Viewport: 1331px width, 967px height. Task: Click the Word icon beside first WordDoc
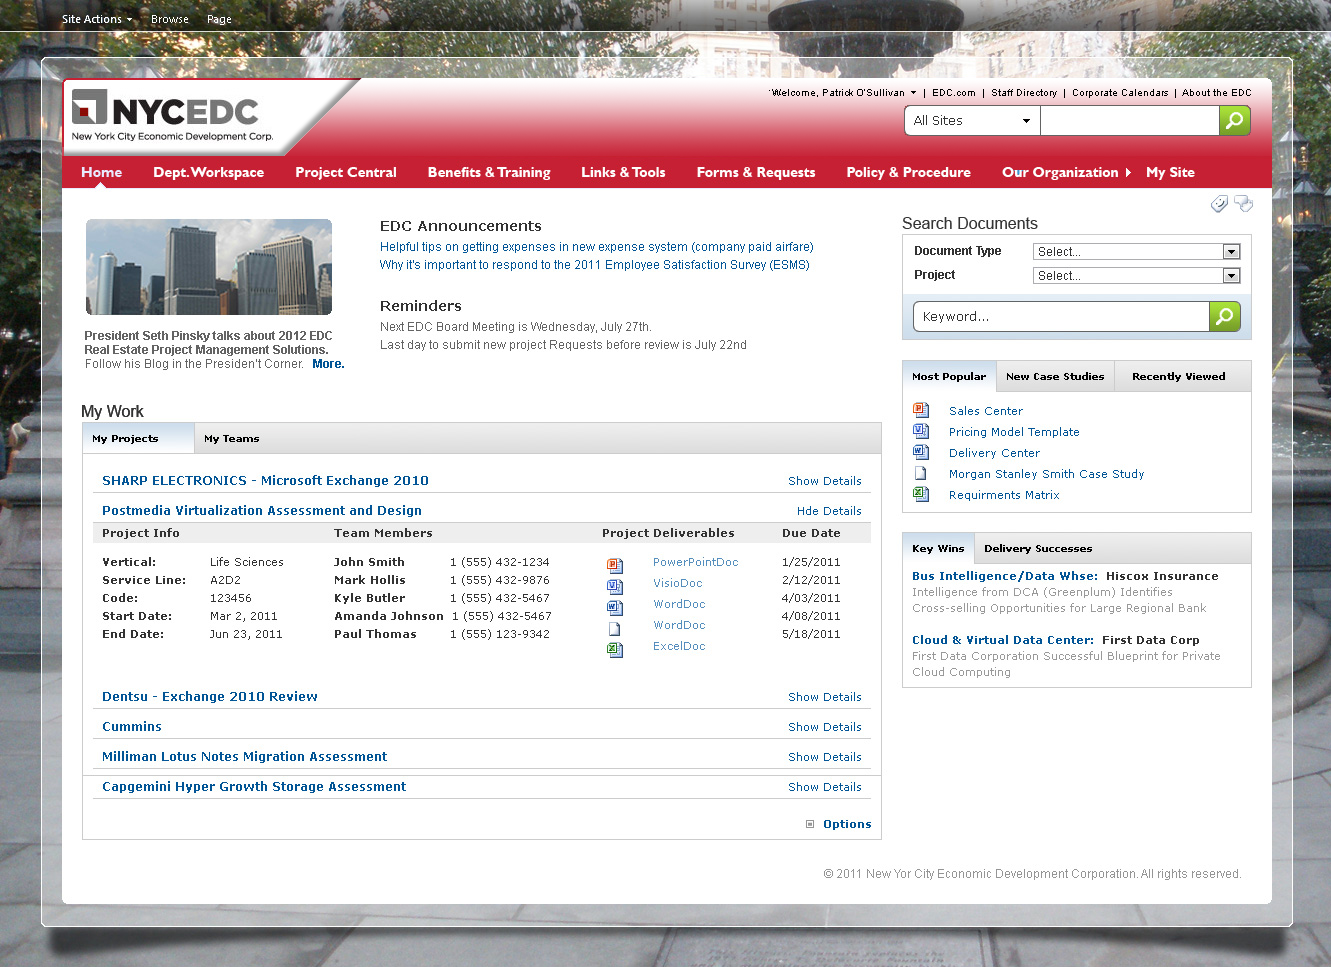tap(615, 607)
